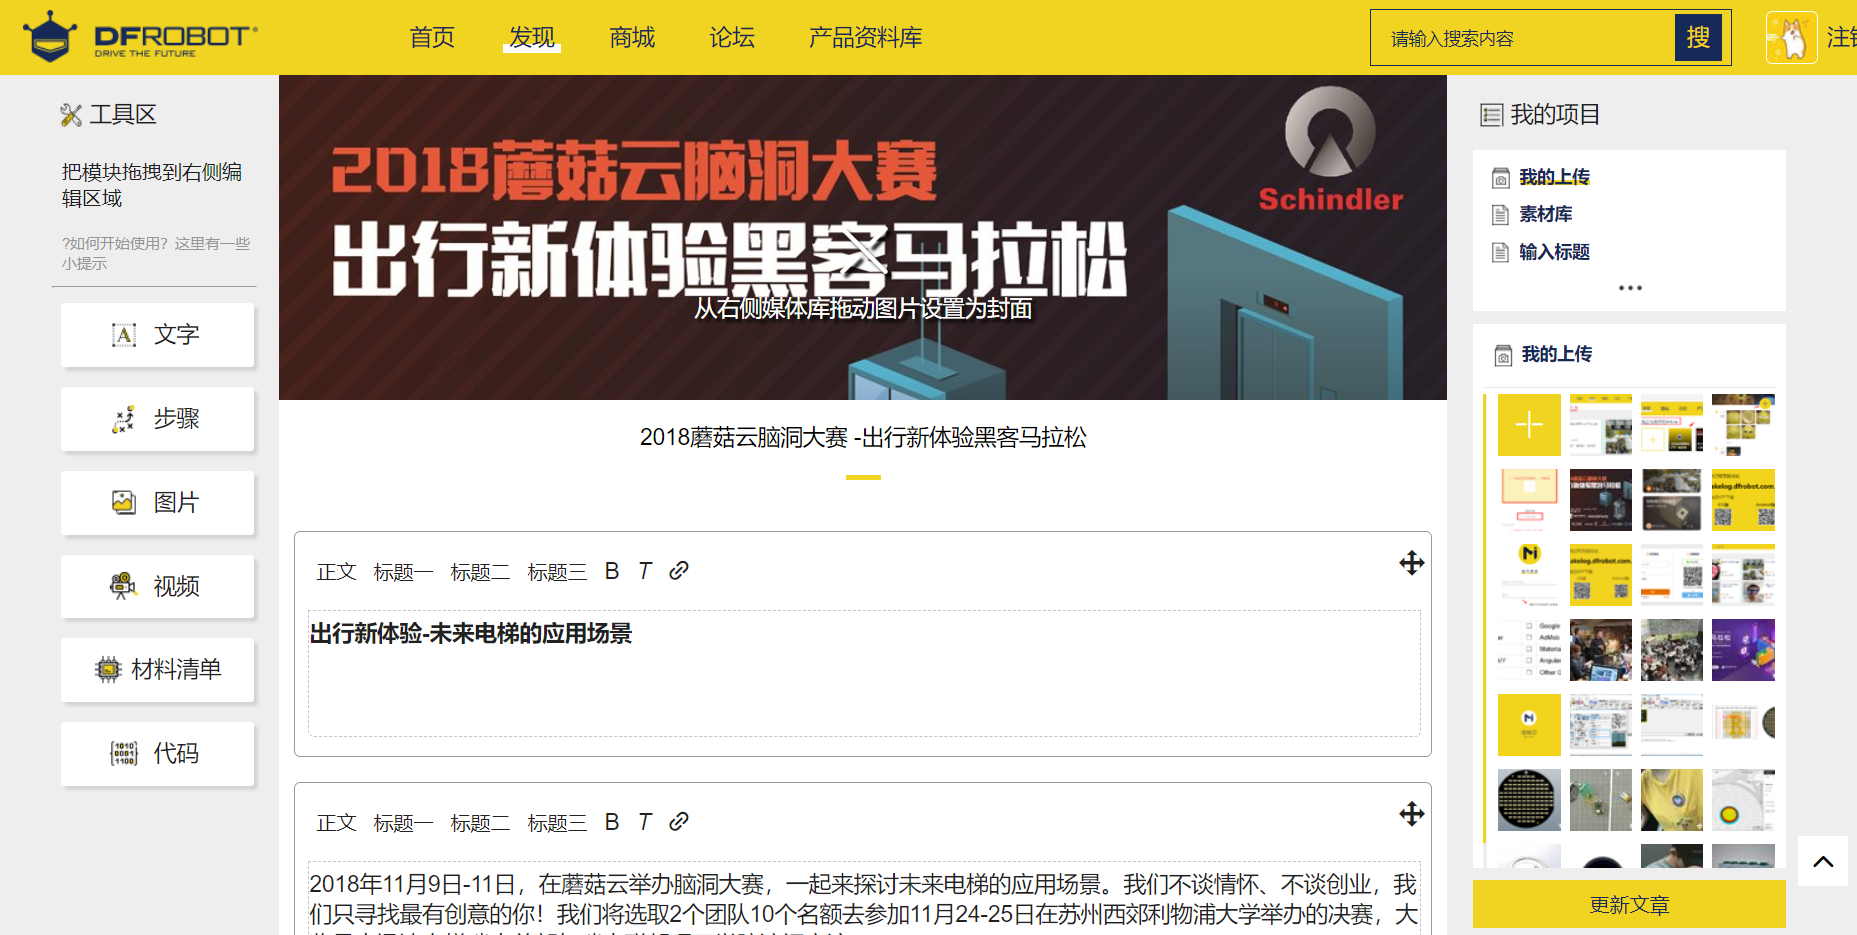The image size is (1857, 935).
Task: Open the 论坛 menu item
Action: coord(732,38)
